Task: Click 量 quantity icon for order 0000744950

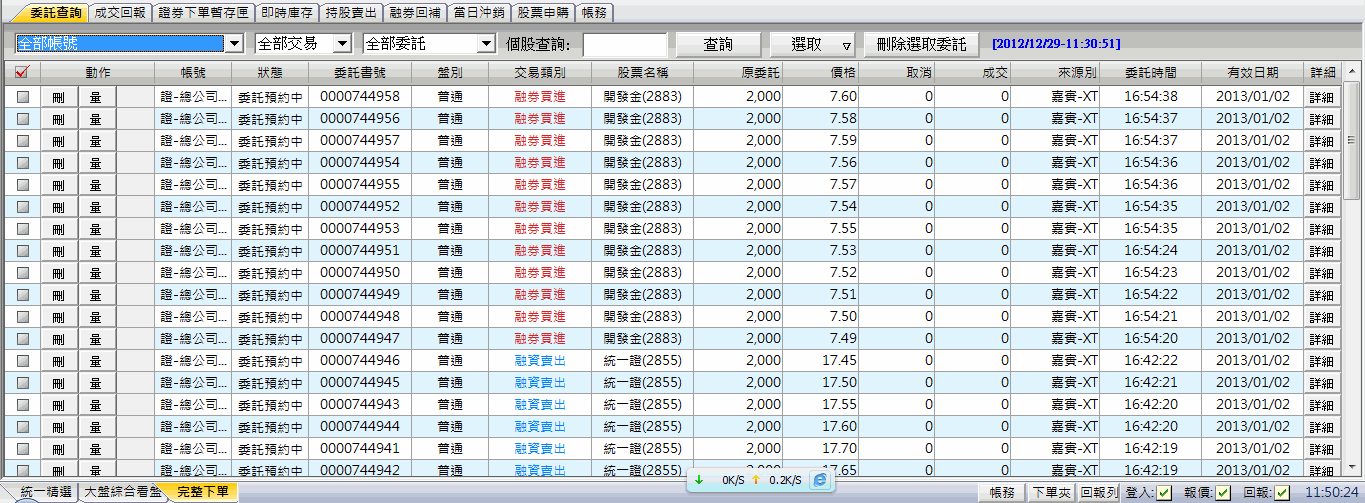Action: click(96, 273)
